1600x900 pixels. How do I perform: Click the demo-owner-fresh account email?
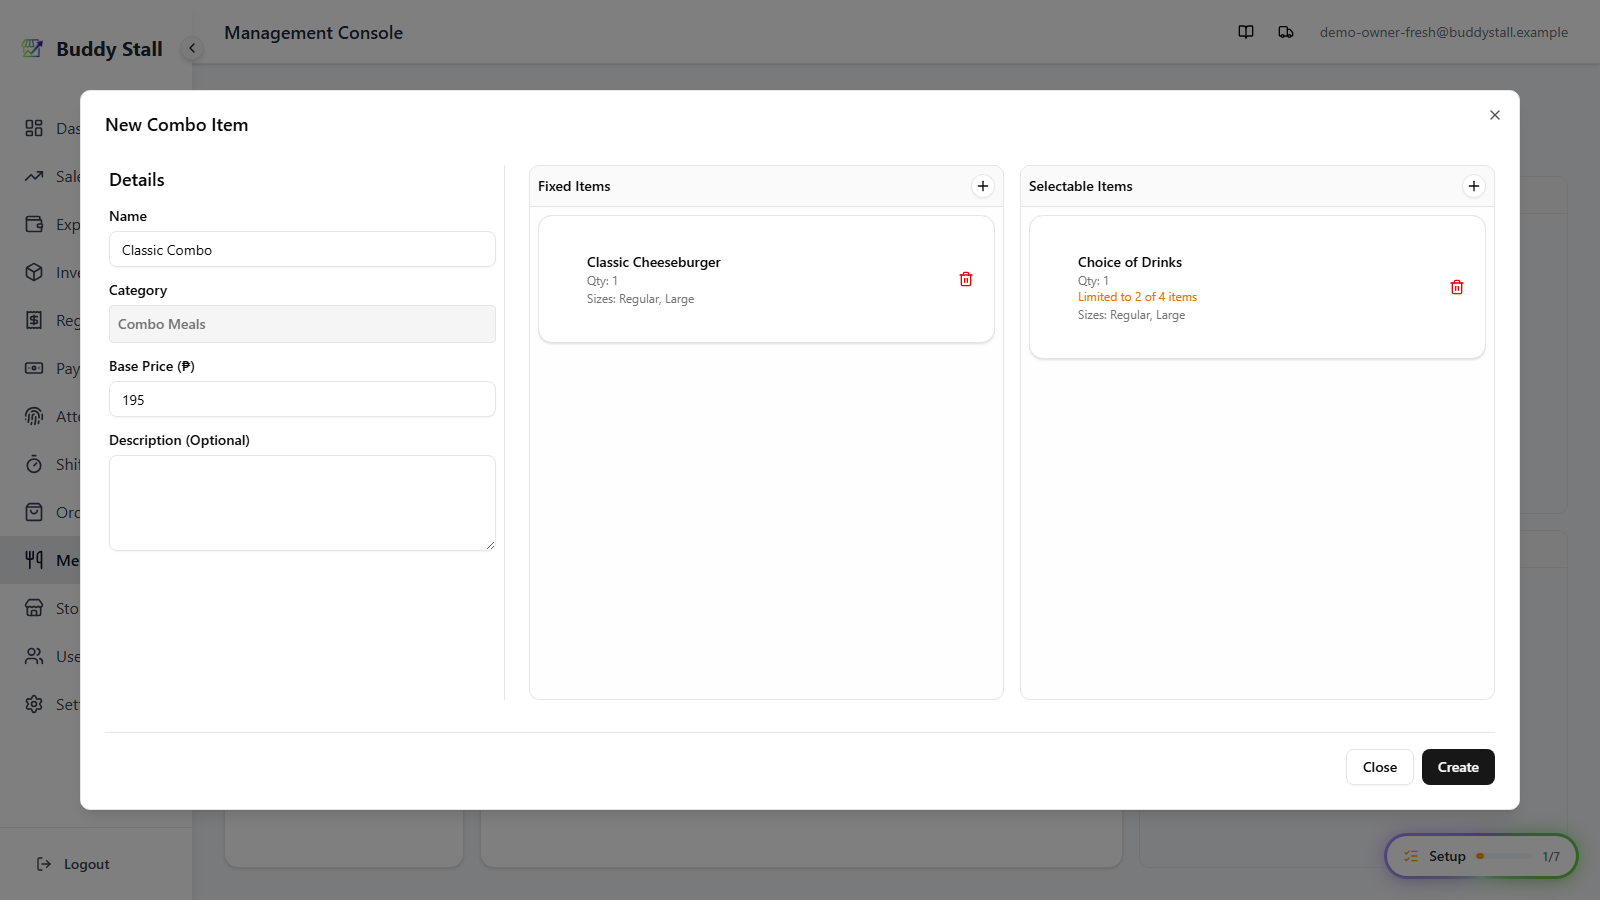[1444, 32]
